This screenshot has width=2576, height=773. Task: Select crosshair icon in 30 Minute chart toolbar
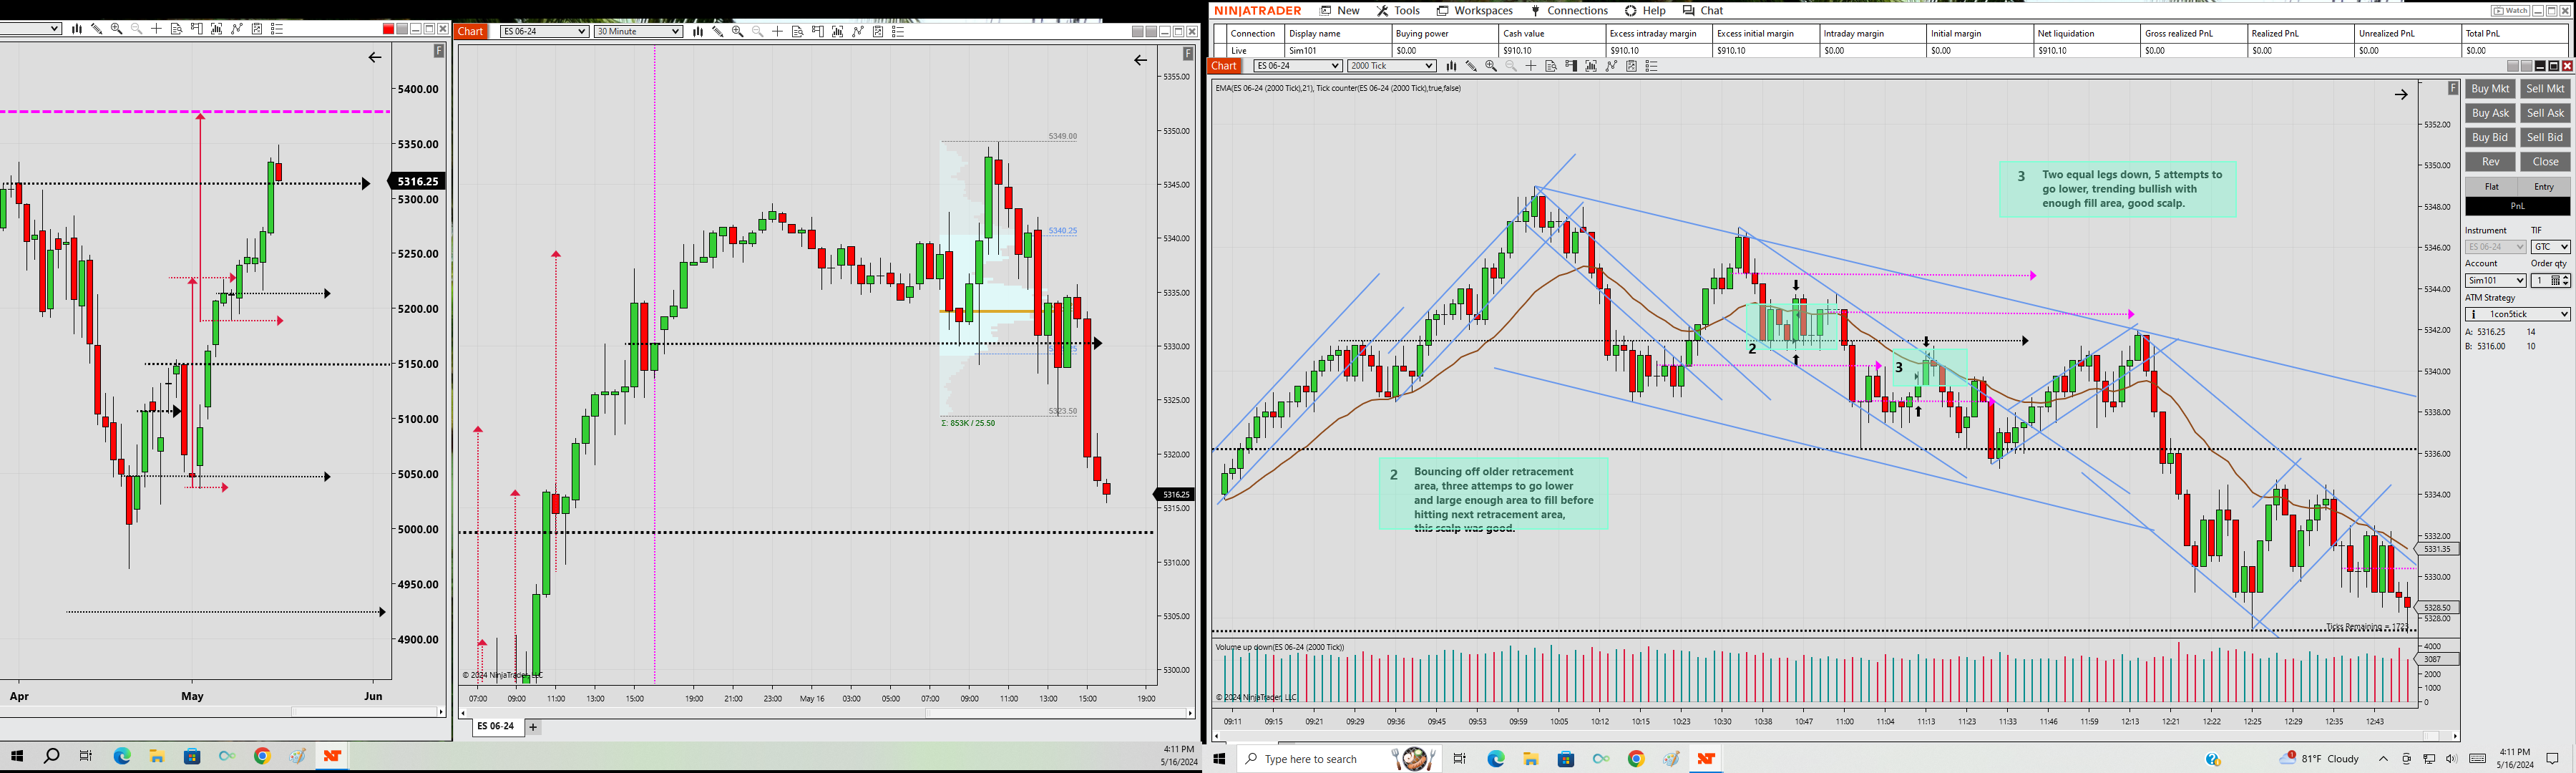click(x=777, y=32)
